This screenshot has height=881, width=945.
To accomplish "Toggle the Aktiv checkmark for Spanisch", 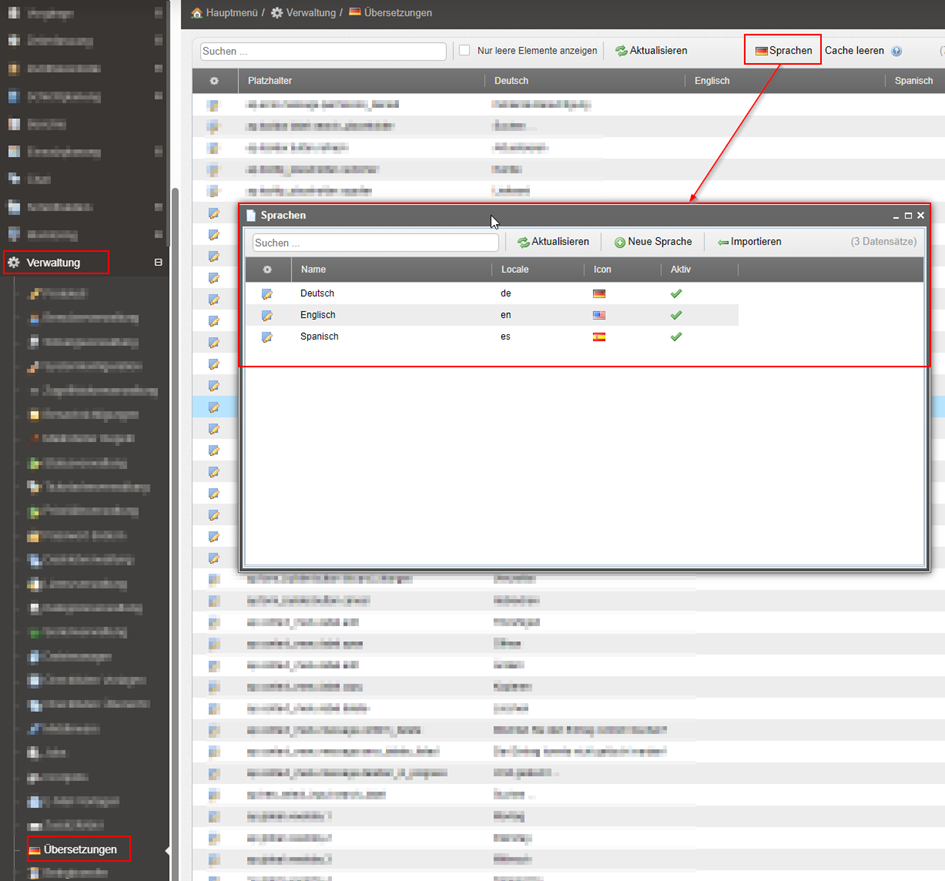I will click(x=676, y=337).
